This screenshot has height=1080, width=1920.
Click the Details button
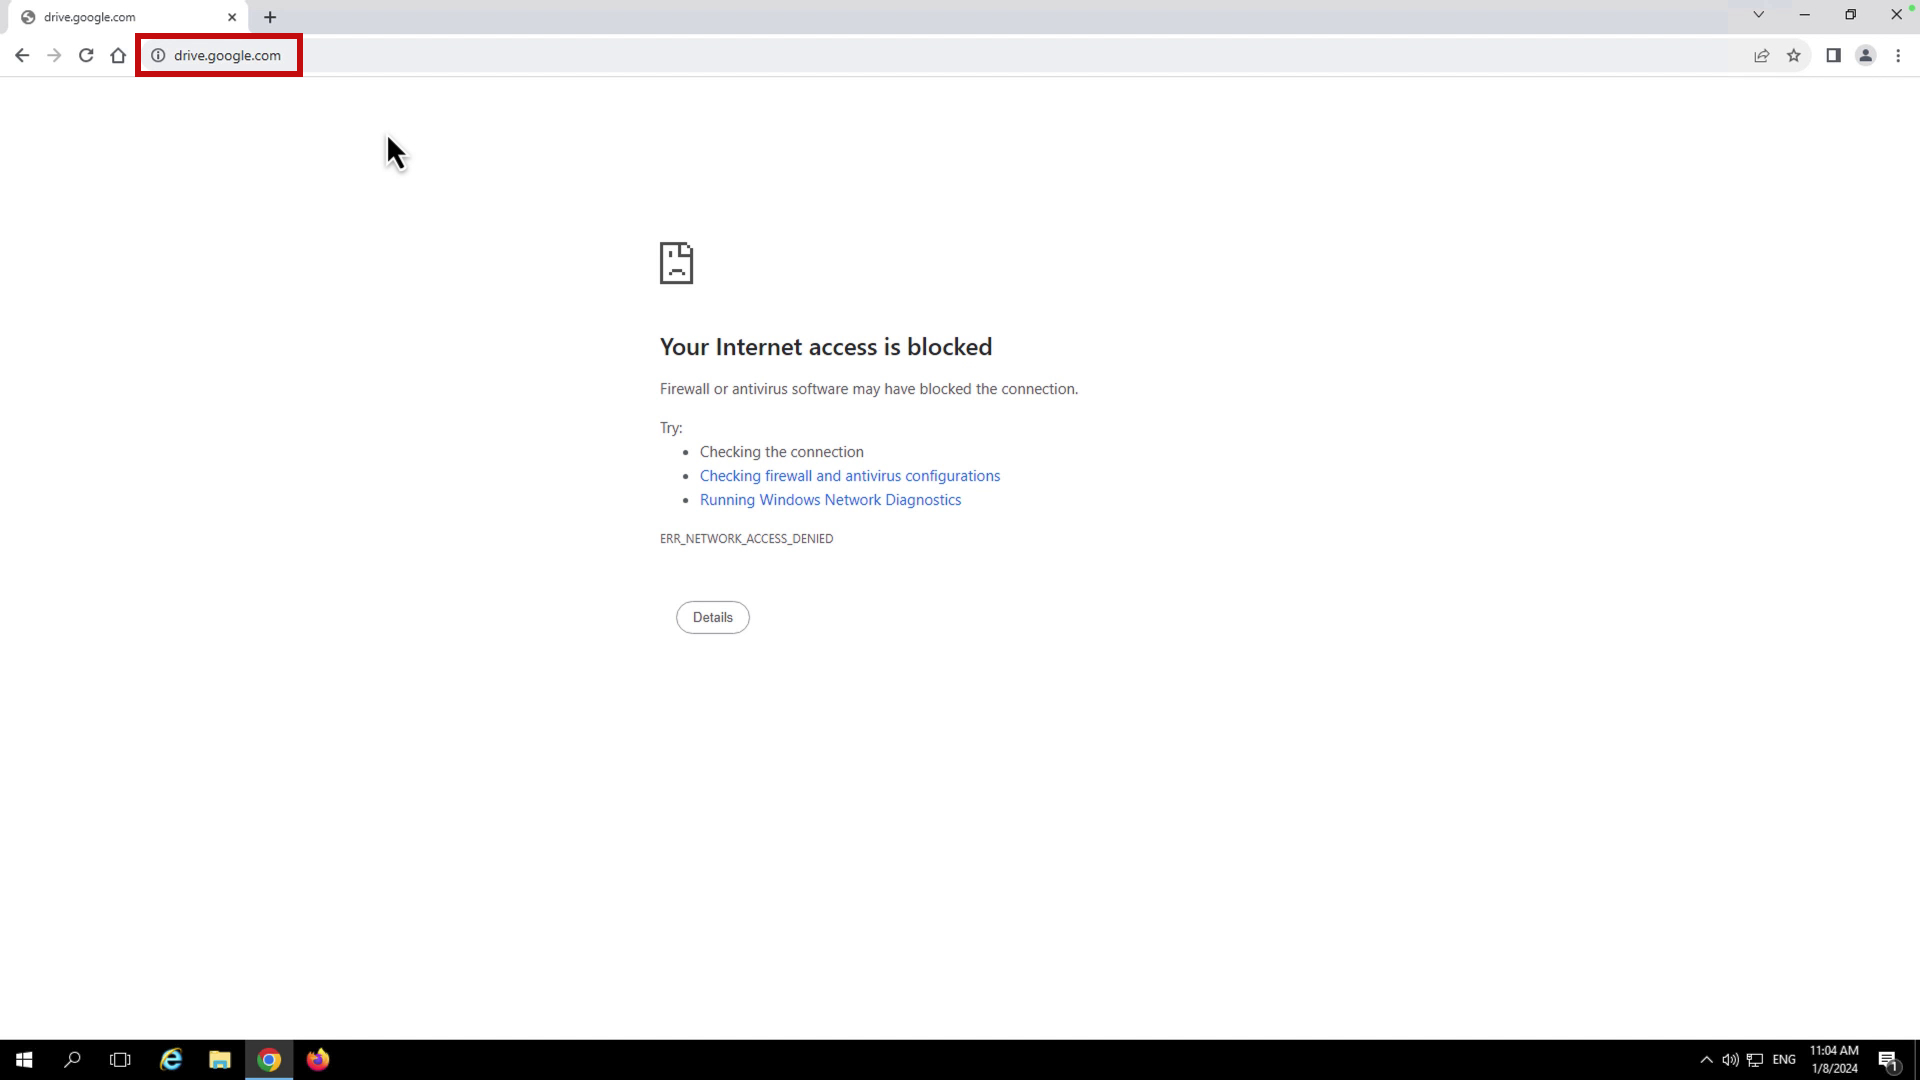713,618
